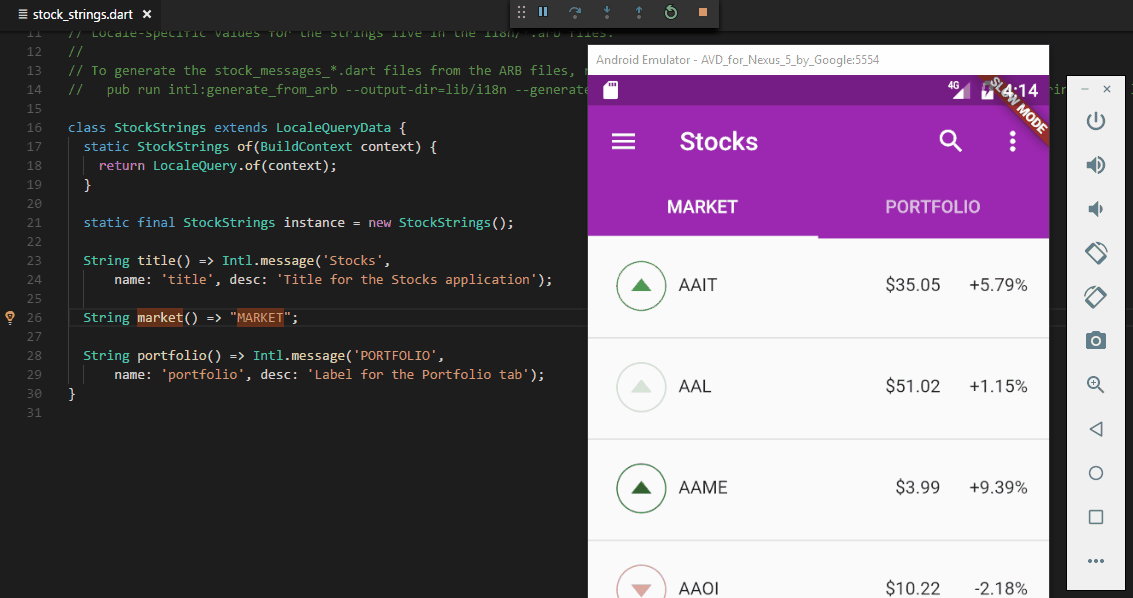Switch to the PORTFOLIO tab
Viewport: 1133px width, 598px height.
(933, 207)
